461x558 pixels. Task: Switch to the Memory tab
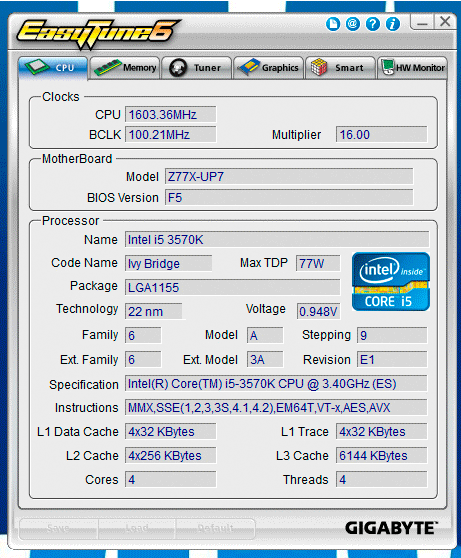pyautogui.click(x=125, y=68)
